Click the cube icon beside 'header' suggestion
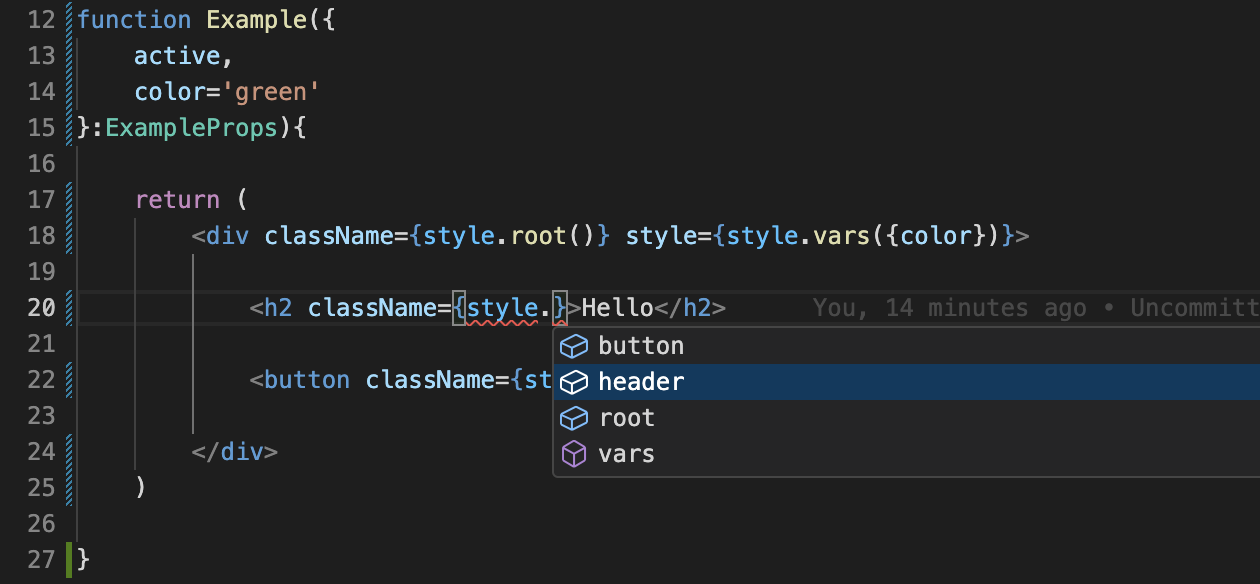Screen dimensions: 1260x584 (x=573, y=382)
